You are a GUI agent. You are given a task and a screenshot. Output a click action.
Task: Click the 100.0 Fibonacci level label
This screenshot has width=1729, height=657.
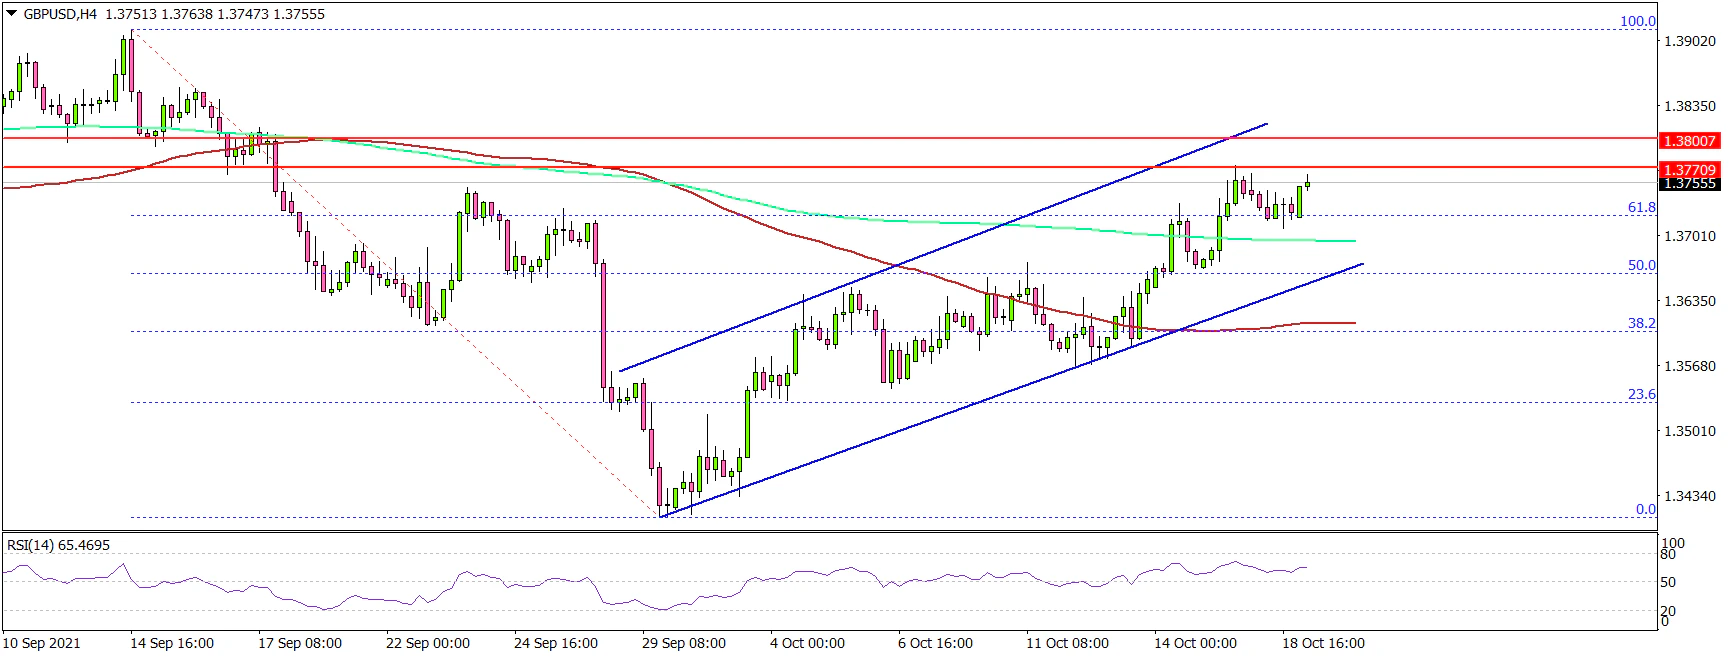point(1637,21)
